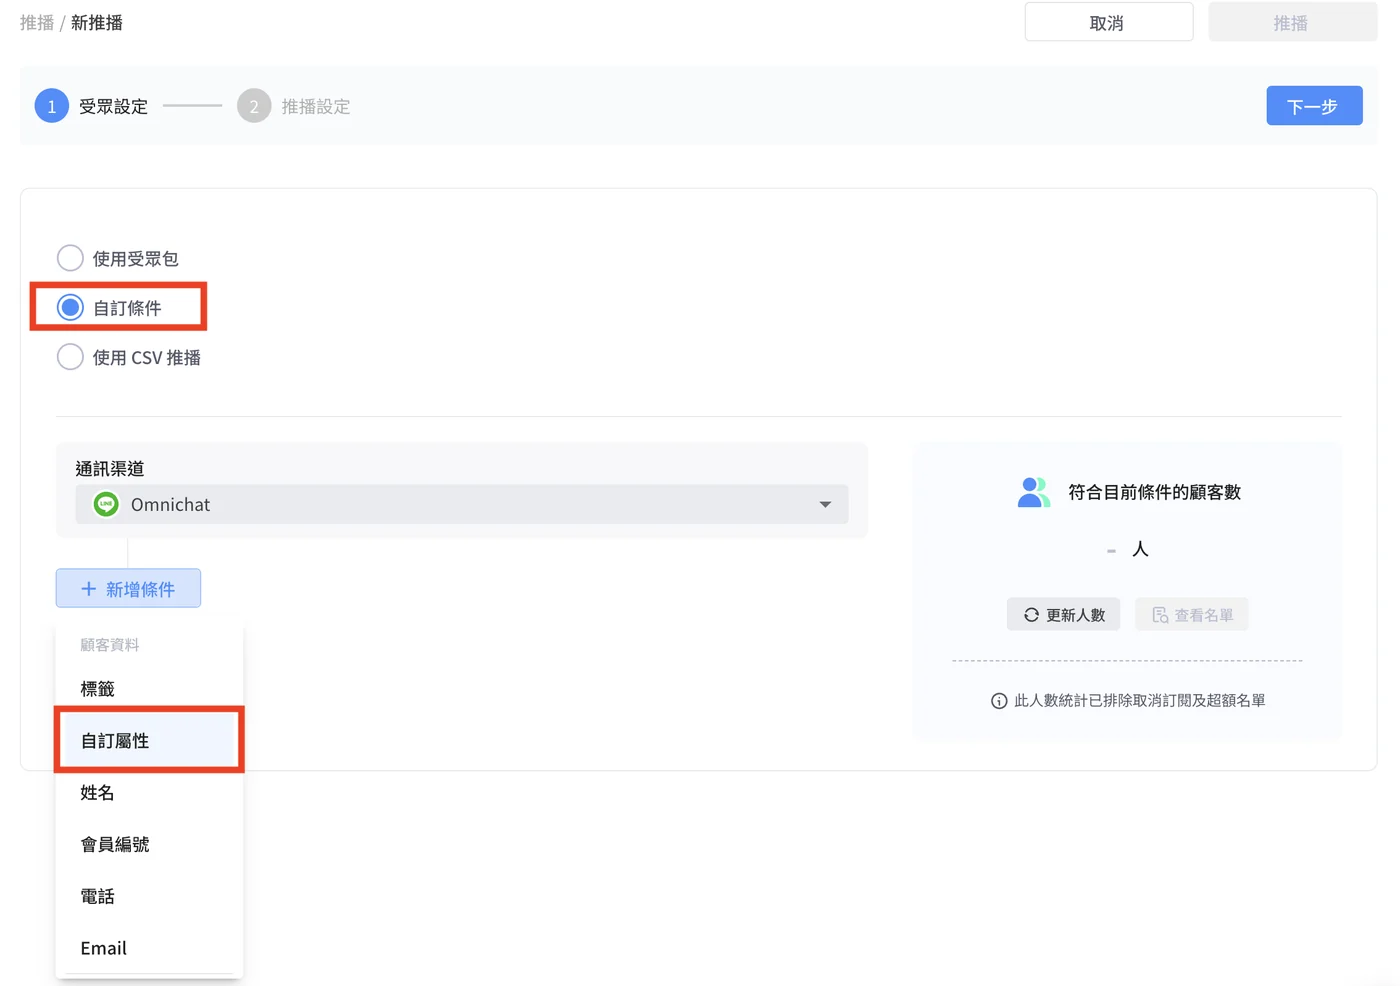The width and height of the screenshot is (1400, 986).
Task: Choose 標籤 from the condition menu
Action: click(x=149, y=689)
